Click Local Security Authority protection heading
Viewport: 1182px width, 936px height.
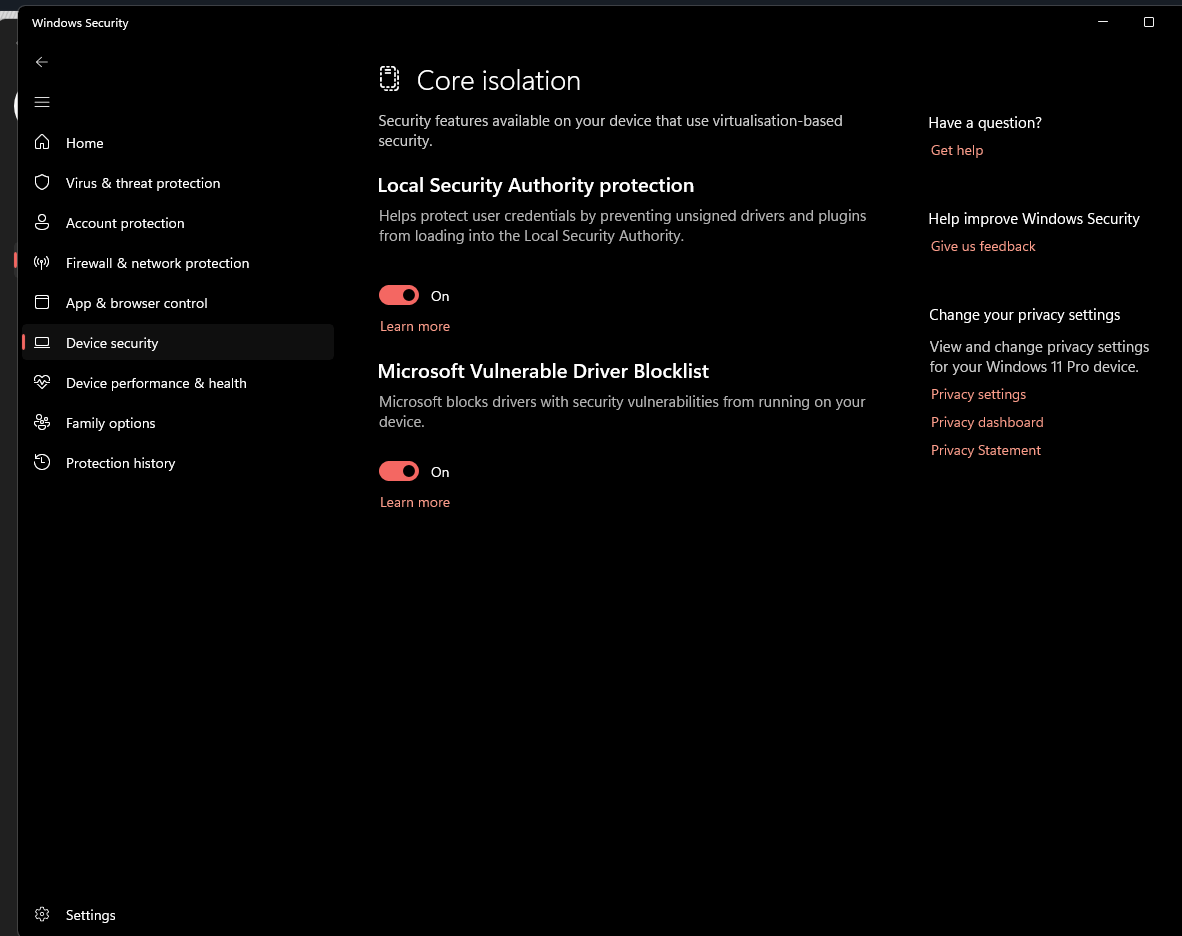535,185
